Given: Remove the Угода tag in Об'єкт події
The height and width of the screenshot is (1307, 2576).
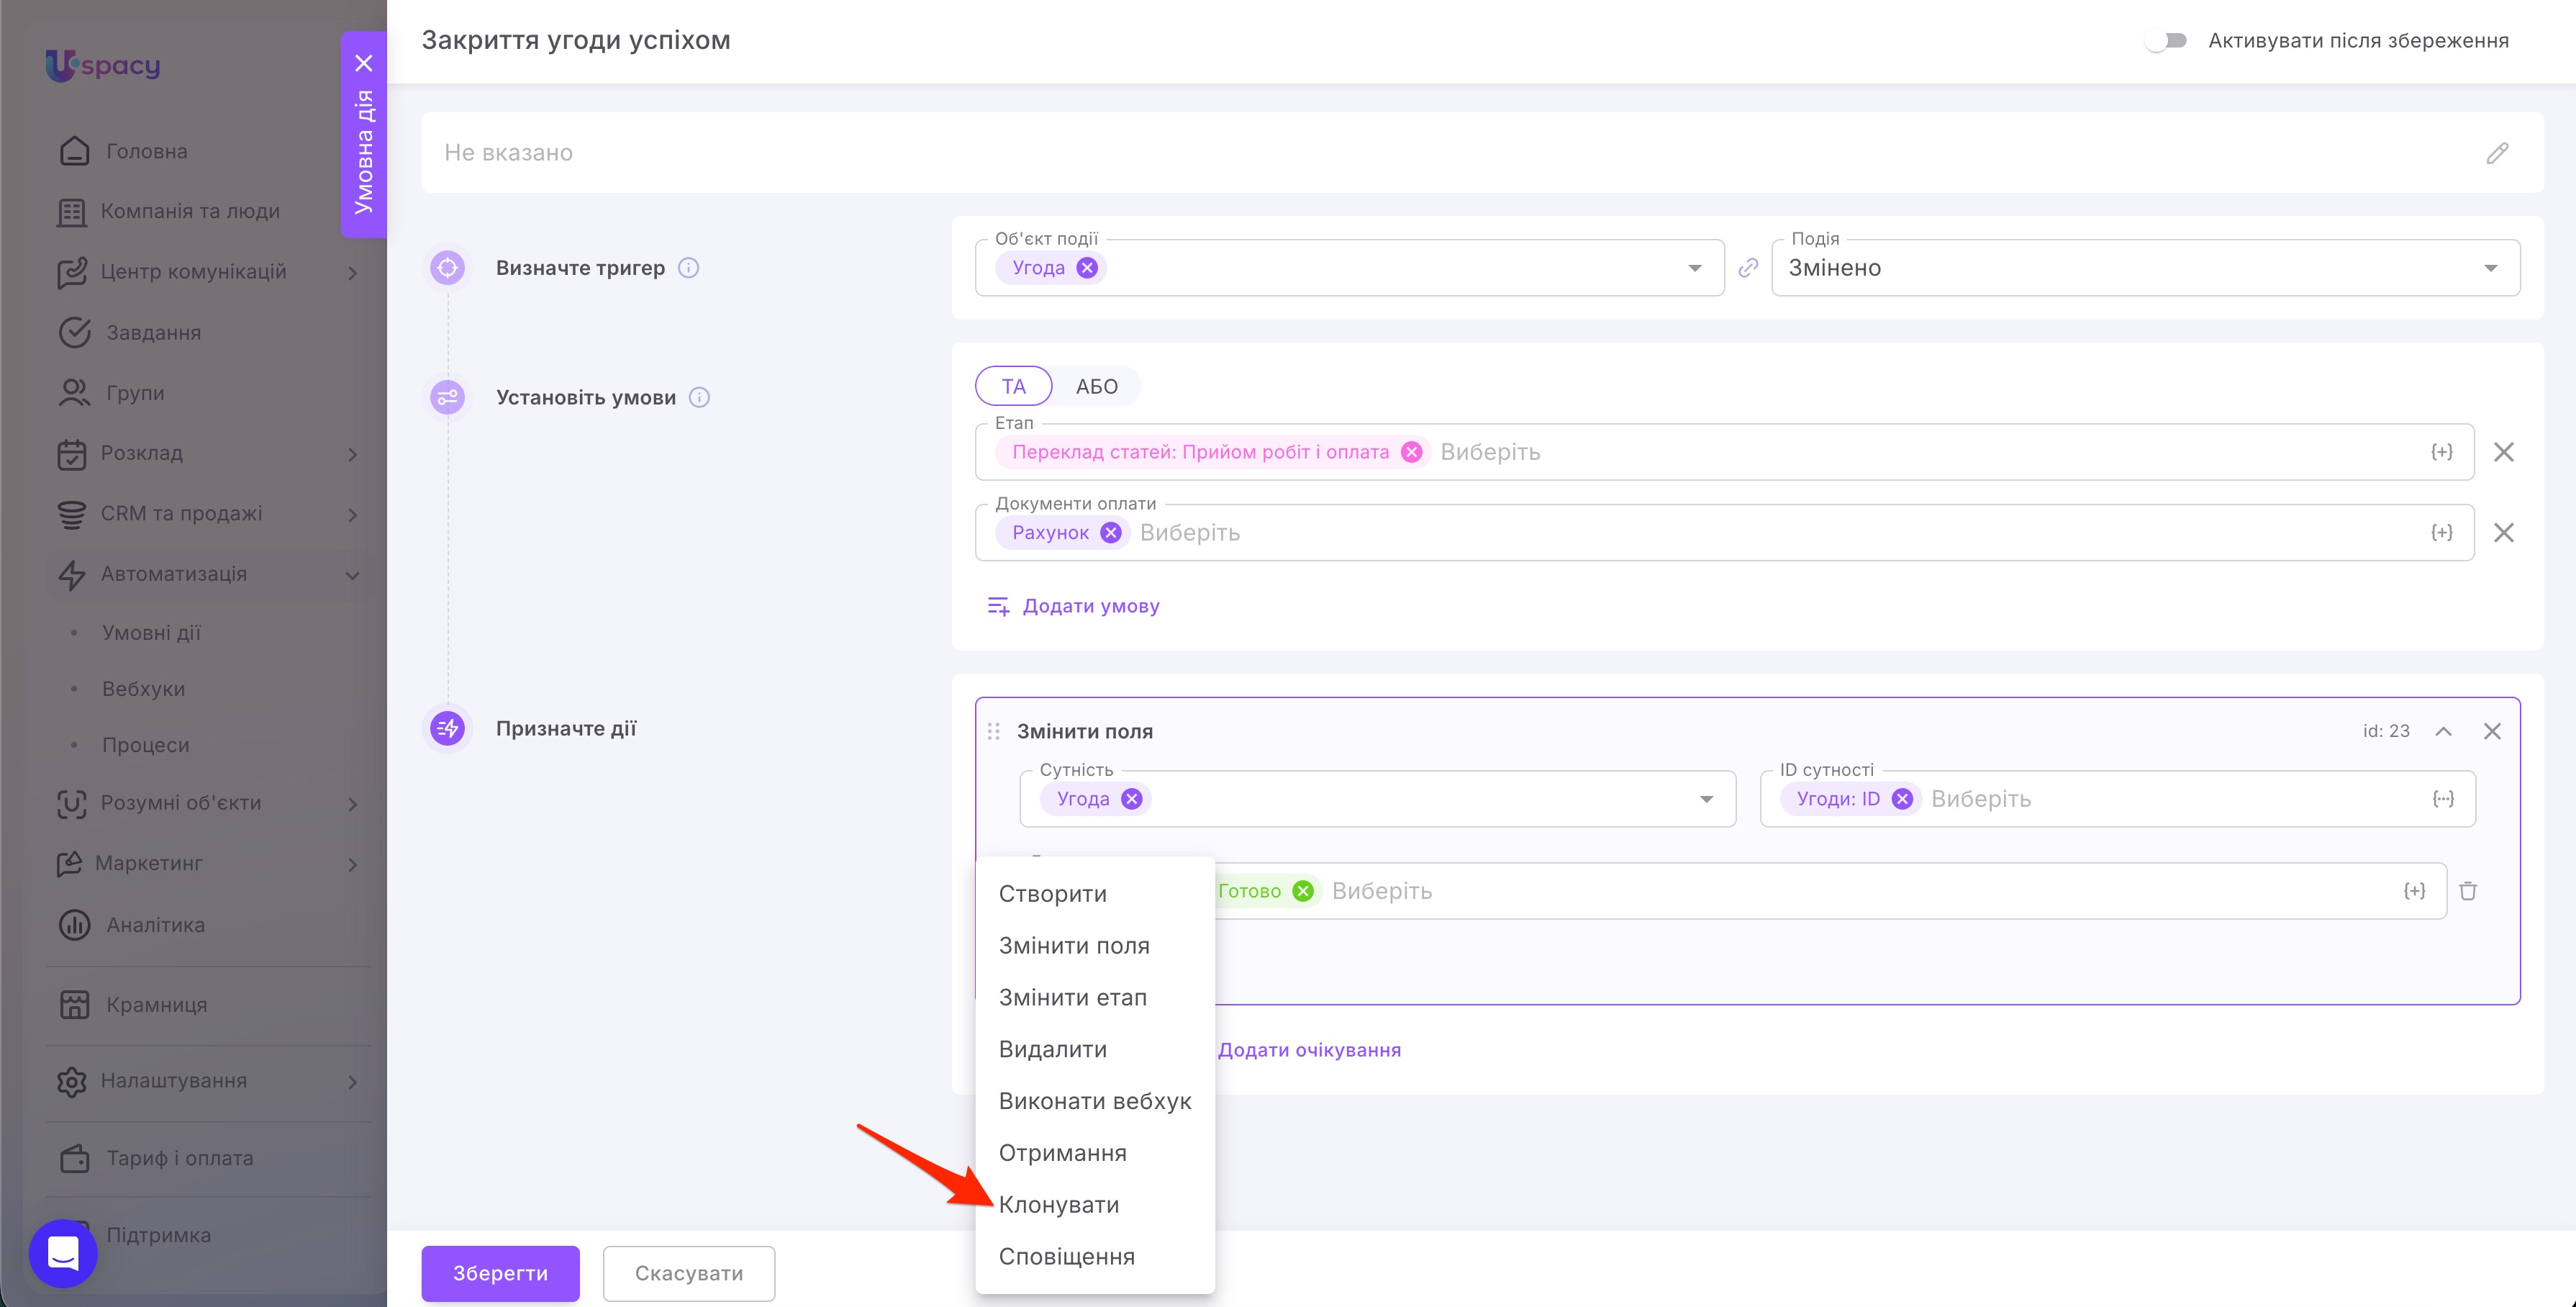Looking at the screenshot, I should click(x=1087, y=268).
